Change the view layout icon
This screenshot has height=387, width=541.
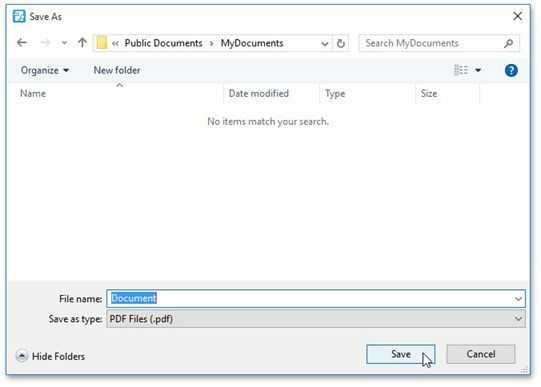click(461, 70)
